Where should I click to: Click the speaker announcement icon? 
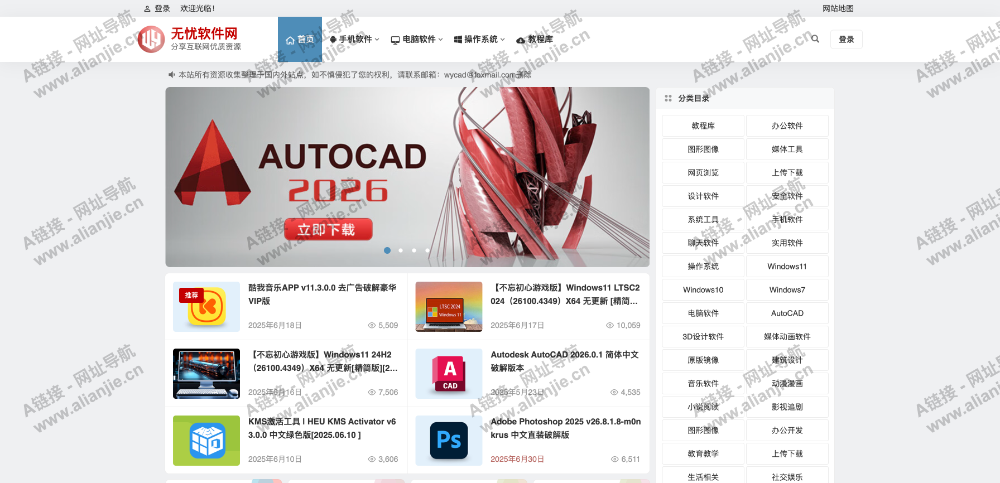(x=172, y=75)
